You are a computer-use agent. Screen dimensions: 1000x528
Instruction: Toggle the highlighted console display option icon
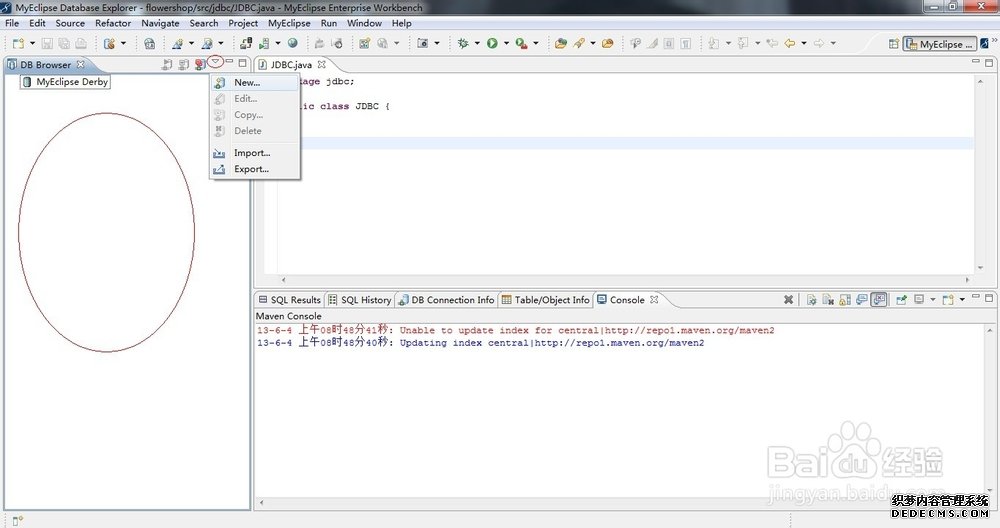[x=879, y=300]
